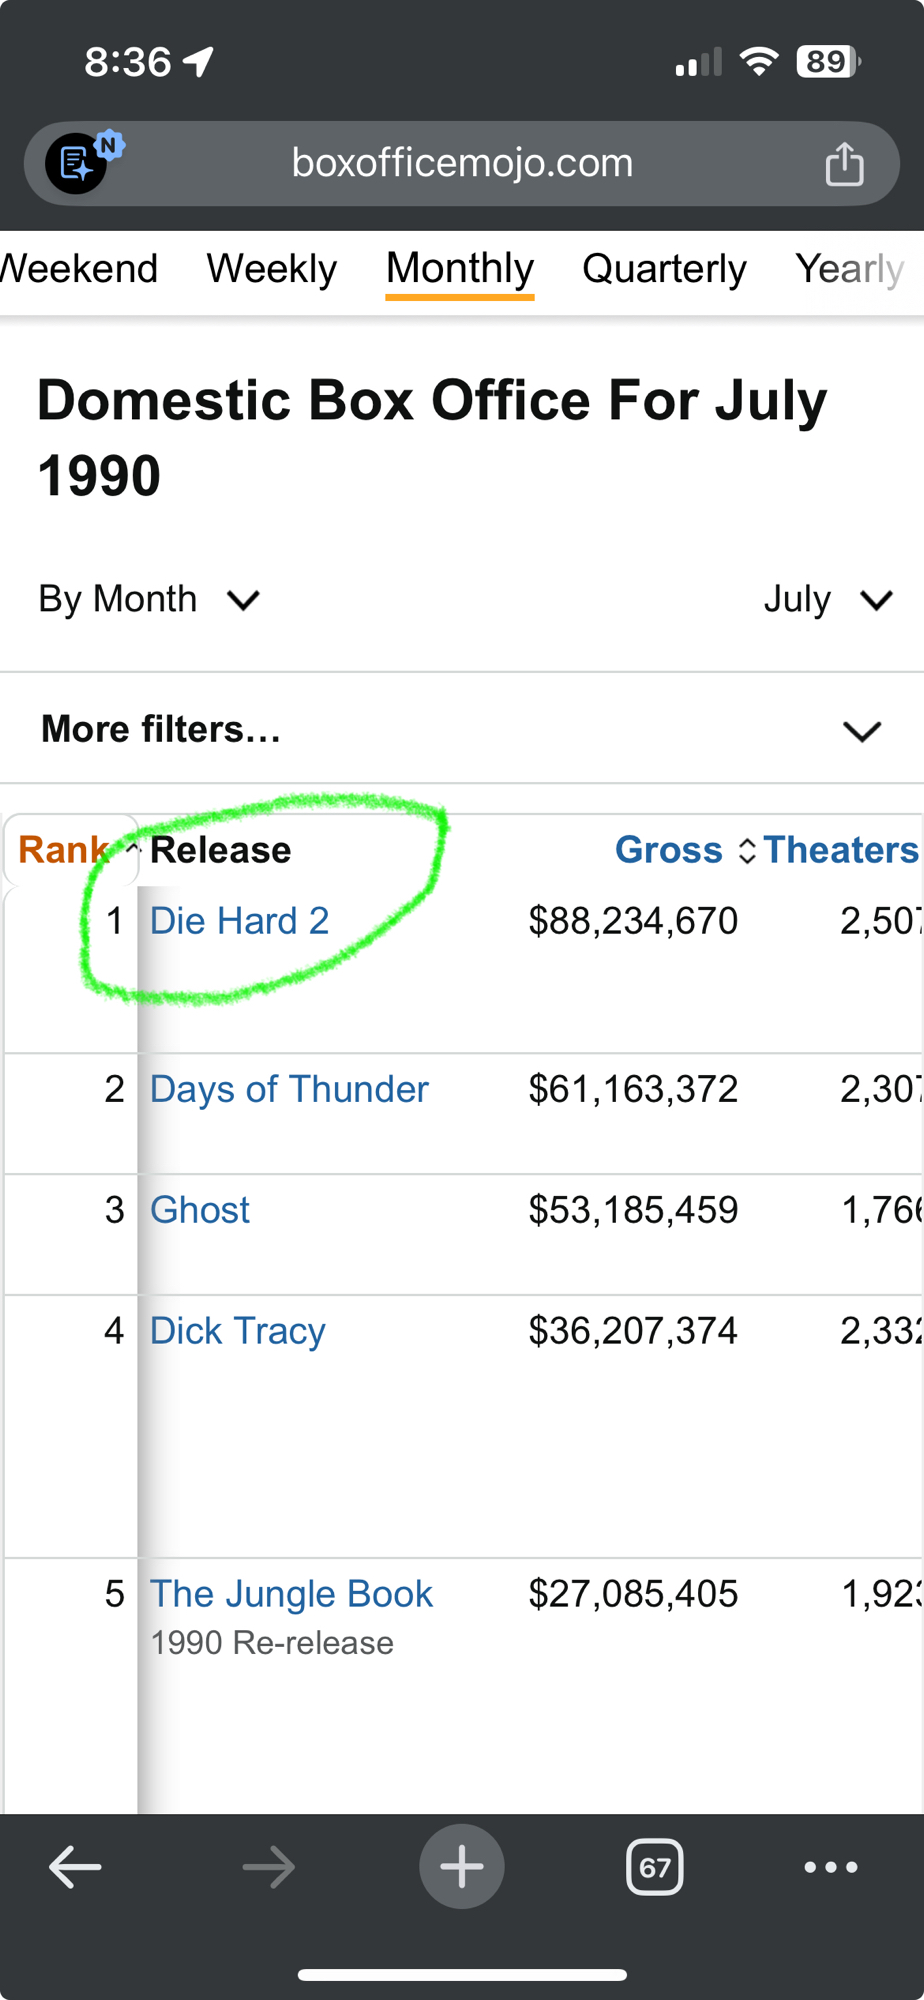
Task: Switch to the Quarterly tab
Action: pyautogui.click(x=664, y=269)
